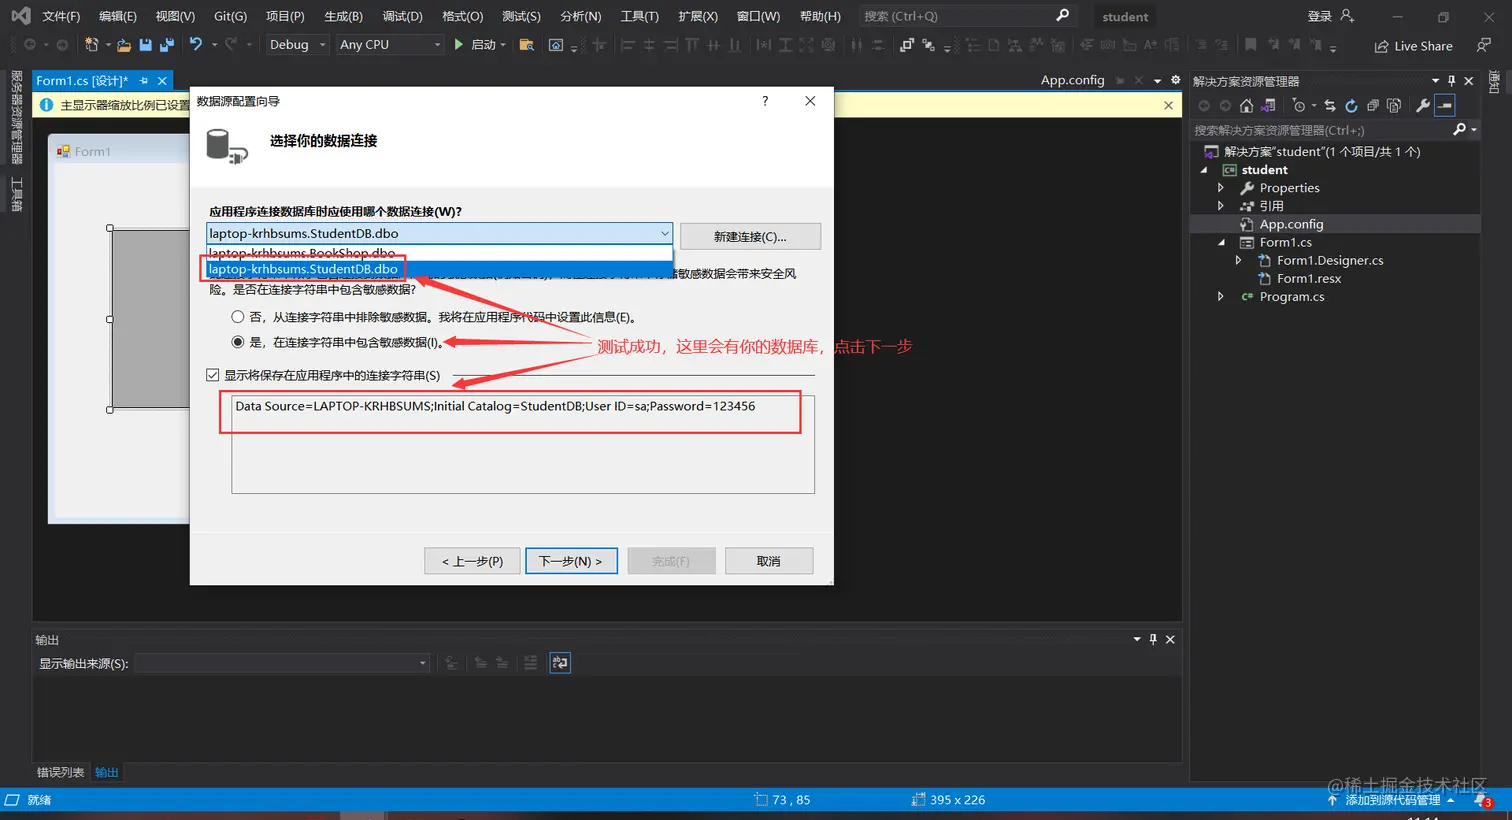The image size is (1512, 820).
Task: Open the Any CPU platform dropdown
Action: [389, 45]
